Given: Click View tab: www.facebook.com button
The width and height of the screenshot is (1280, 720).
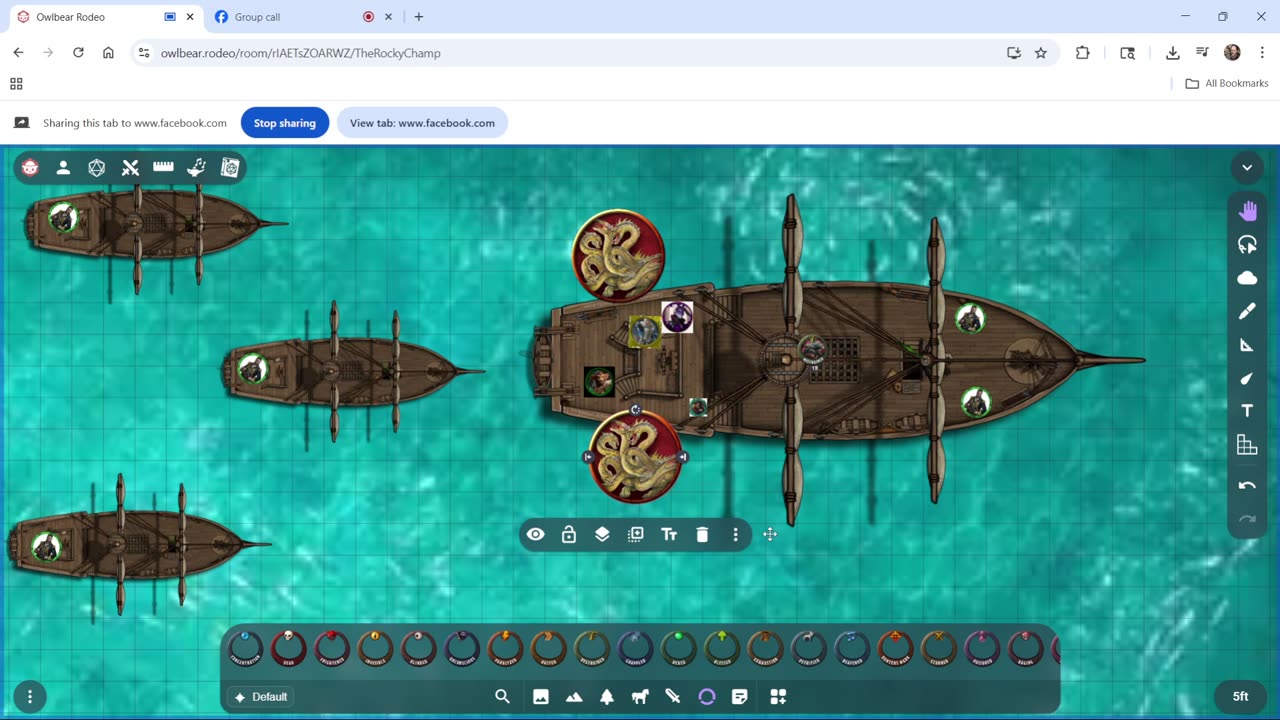Looking at the screenshot, I should 422,123.
